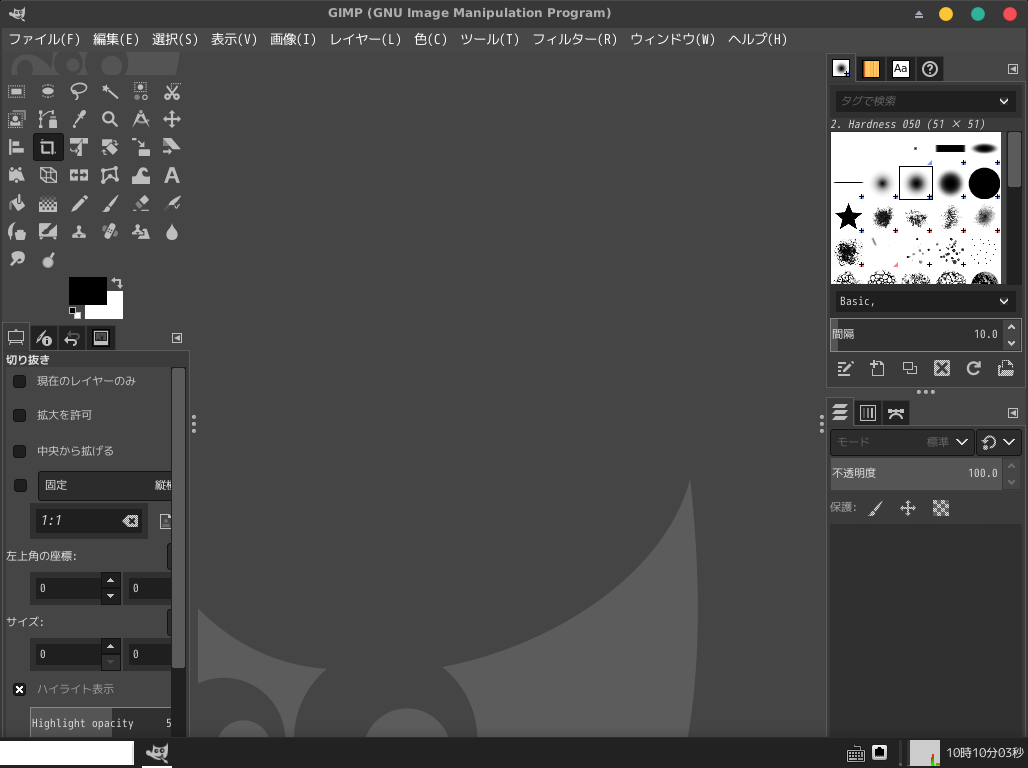Select the Paintbrush tool
This screenshot has width=1028, height=768.
tap(109, 203)
